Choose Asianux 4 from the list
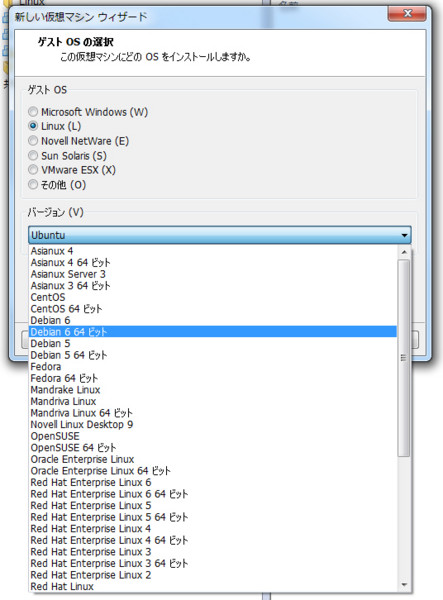The height and width of the screenshot is (600, 443). 213,251
